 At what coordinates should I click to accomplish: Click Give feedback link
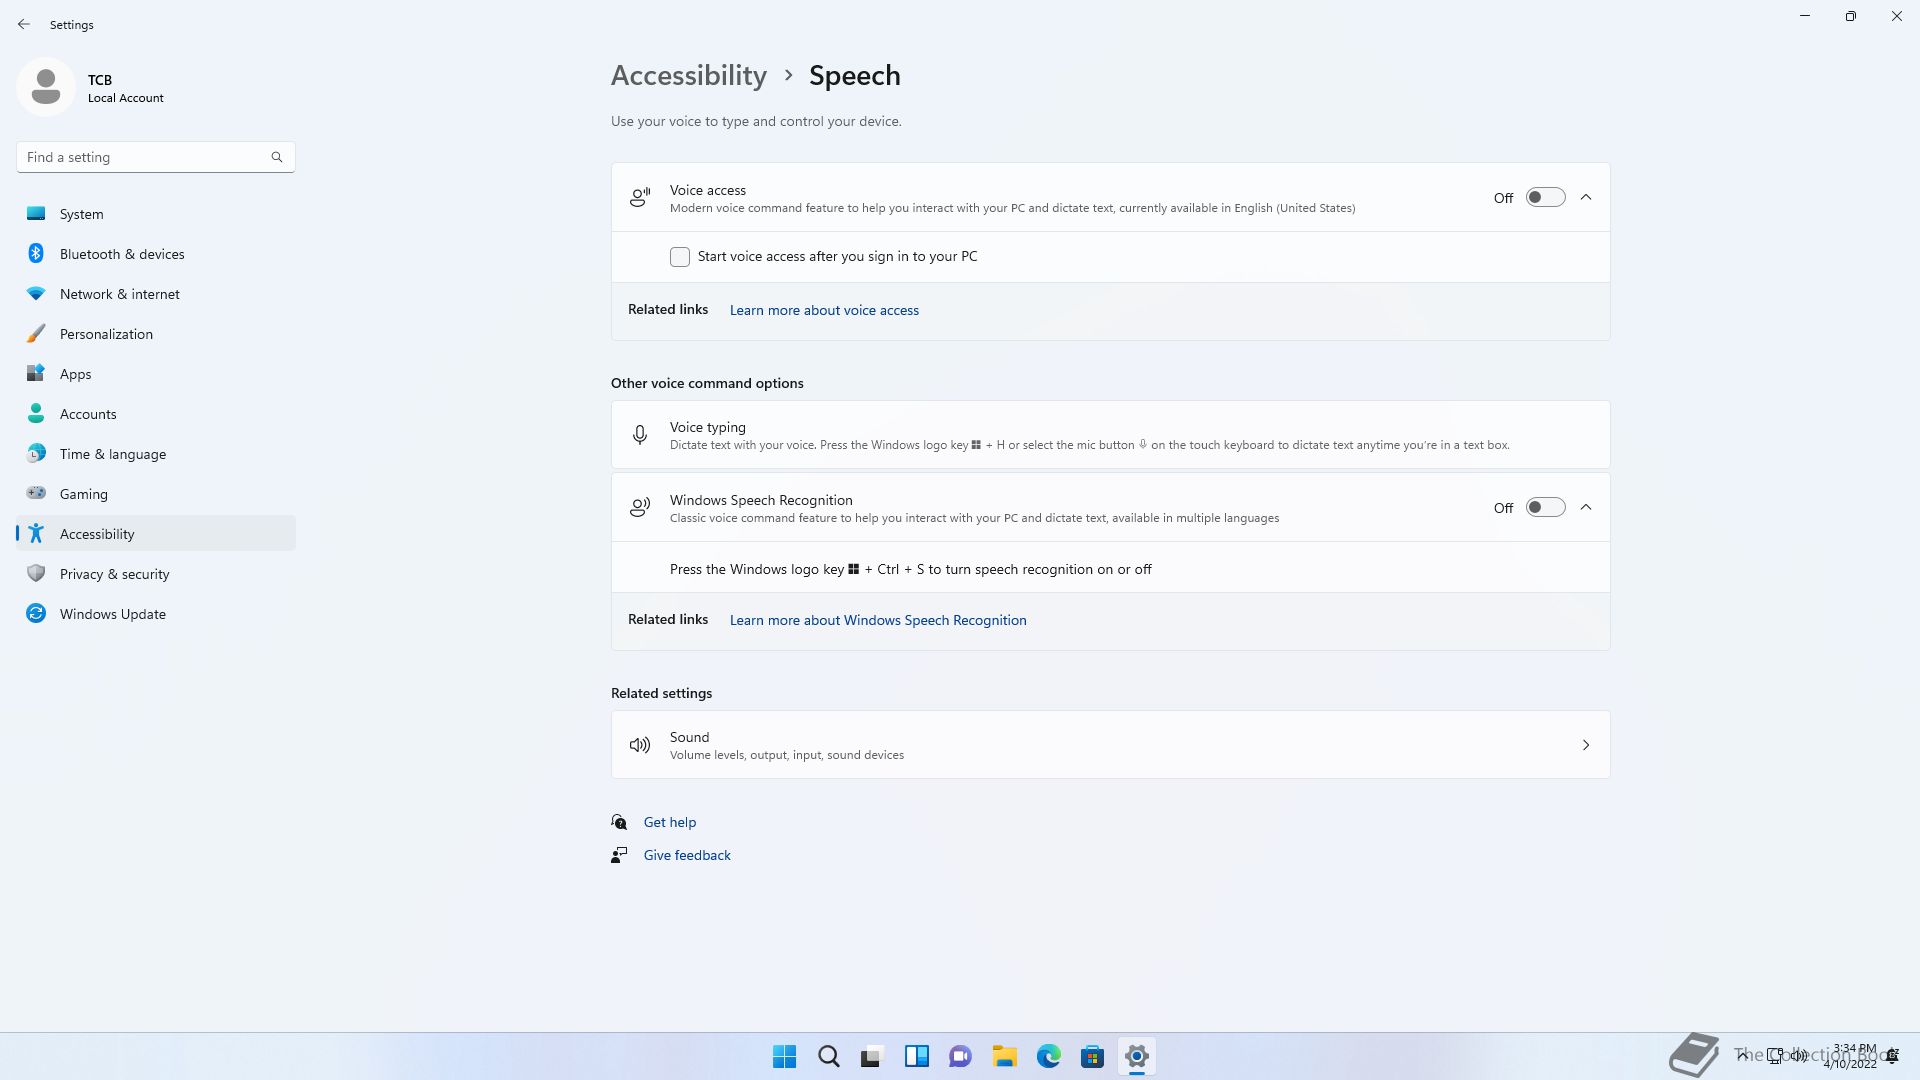pos(687,855)
